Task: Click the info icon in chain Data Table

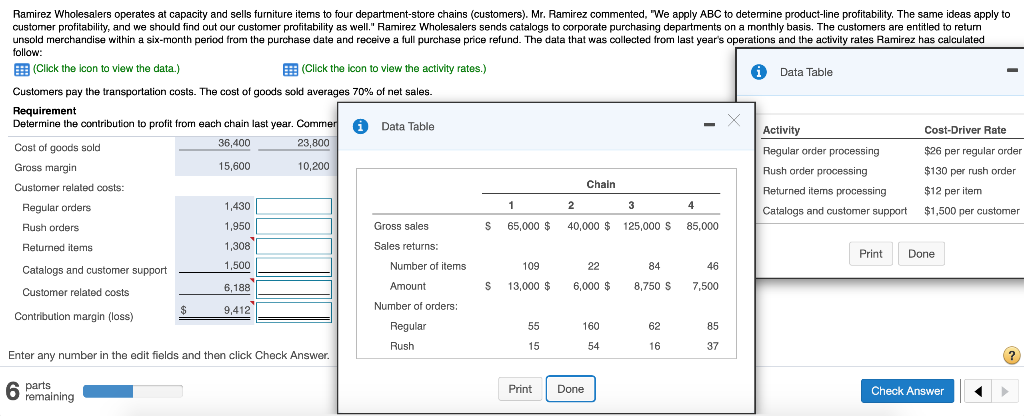Action: [360, 127]
